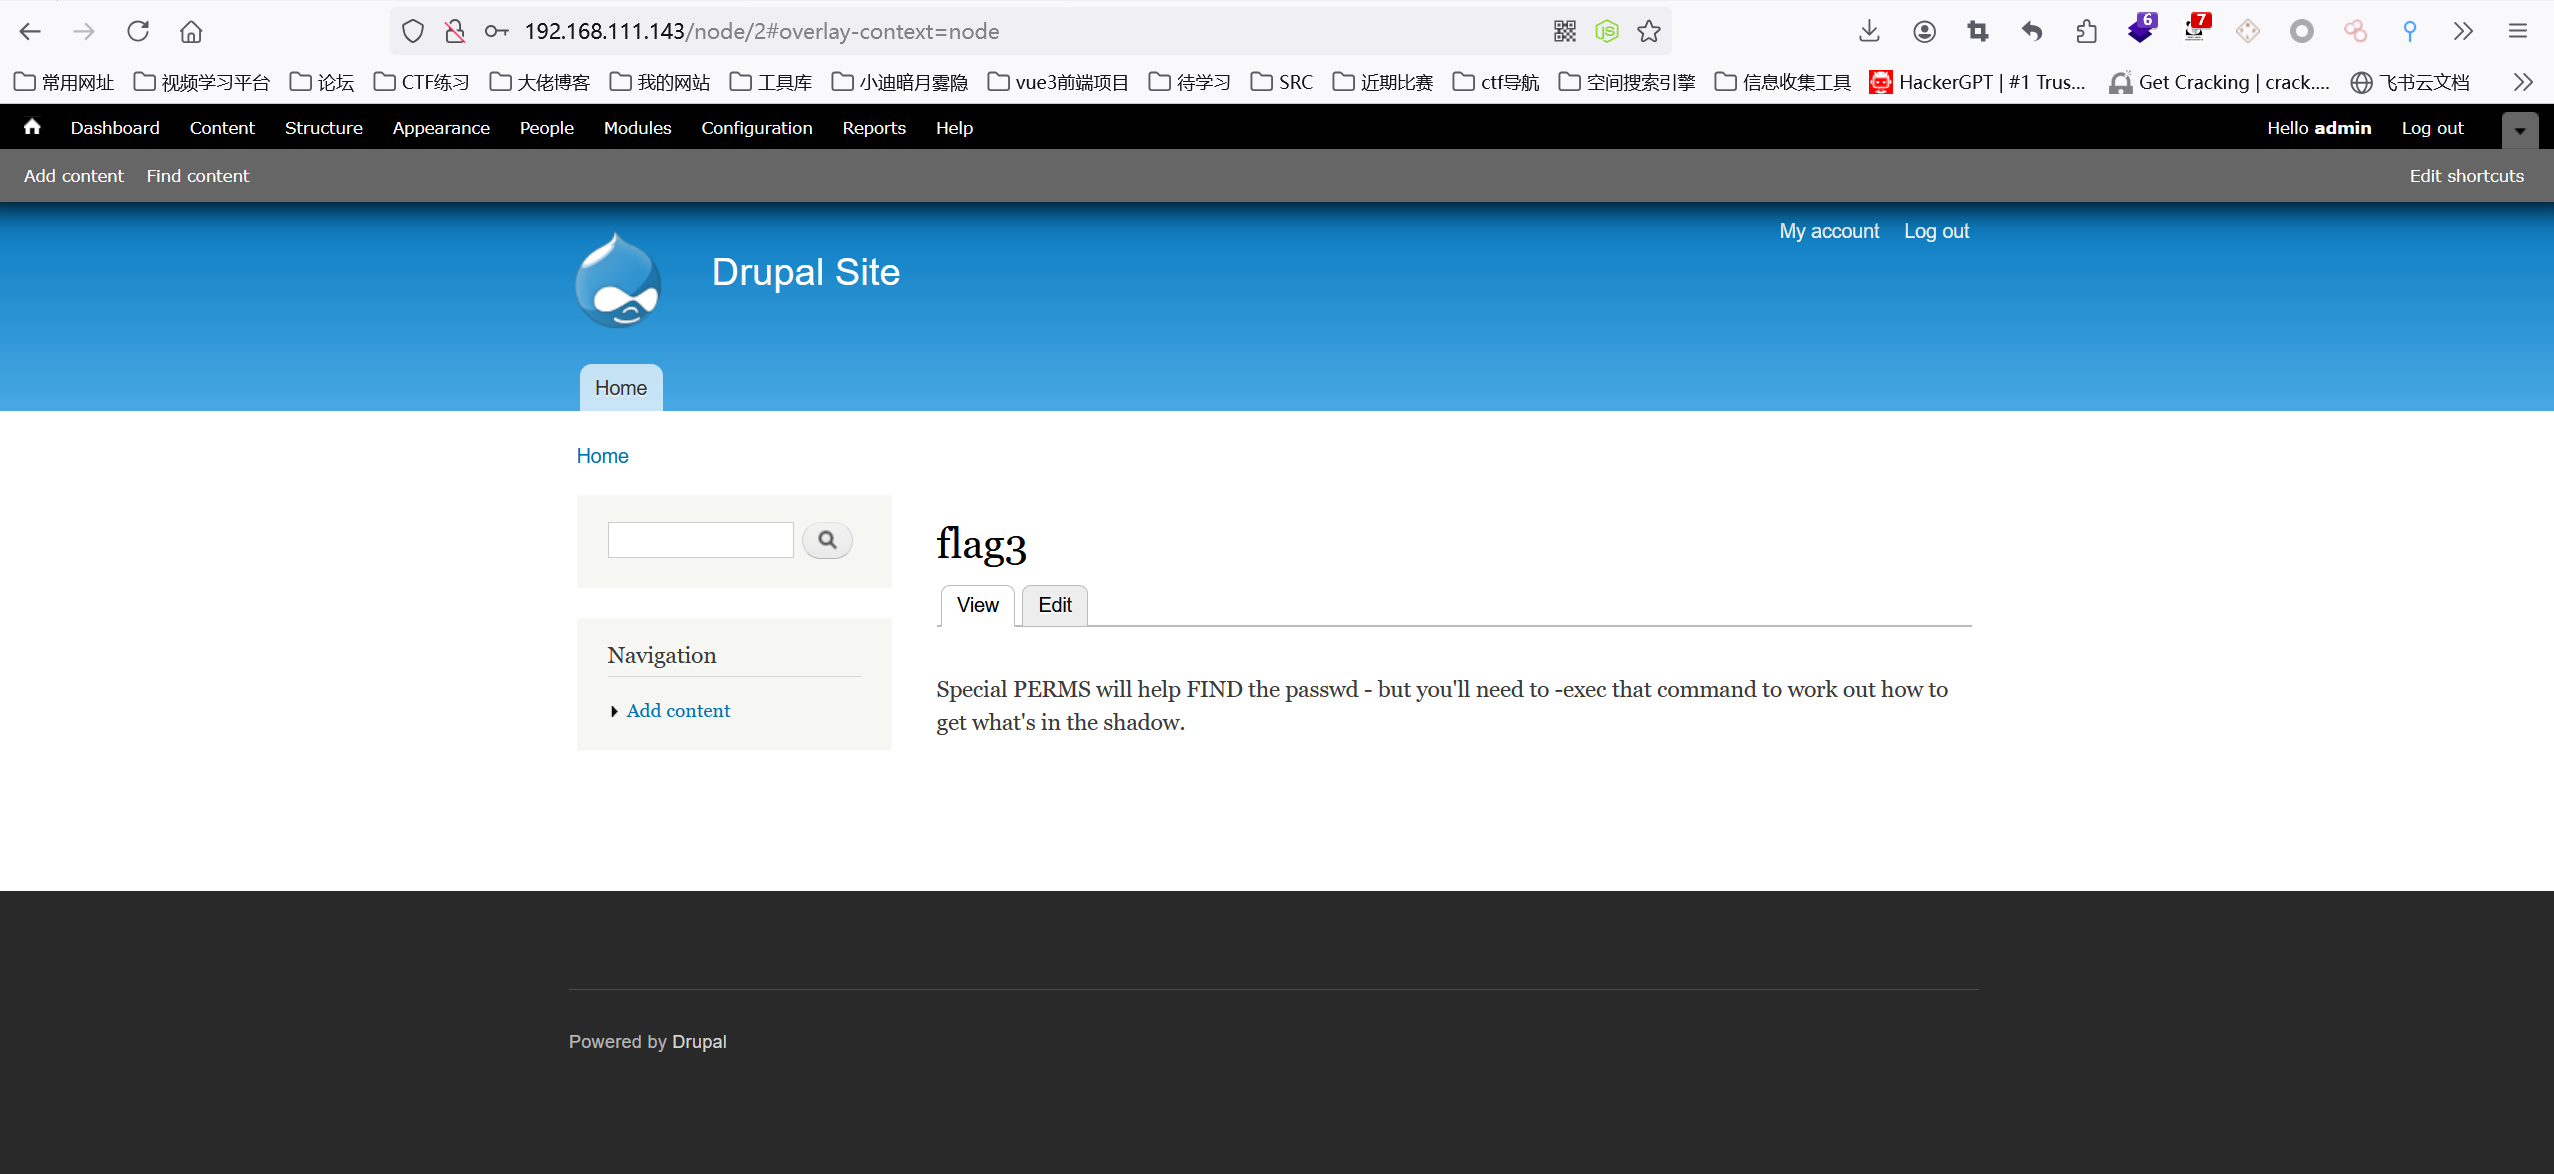Click the search magnifier button

pos(827,540)
